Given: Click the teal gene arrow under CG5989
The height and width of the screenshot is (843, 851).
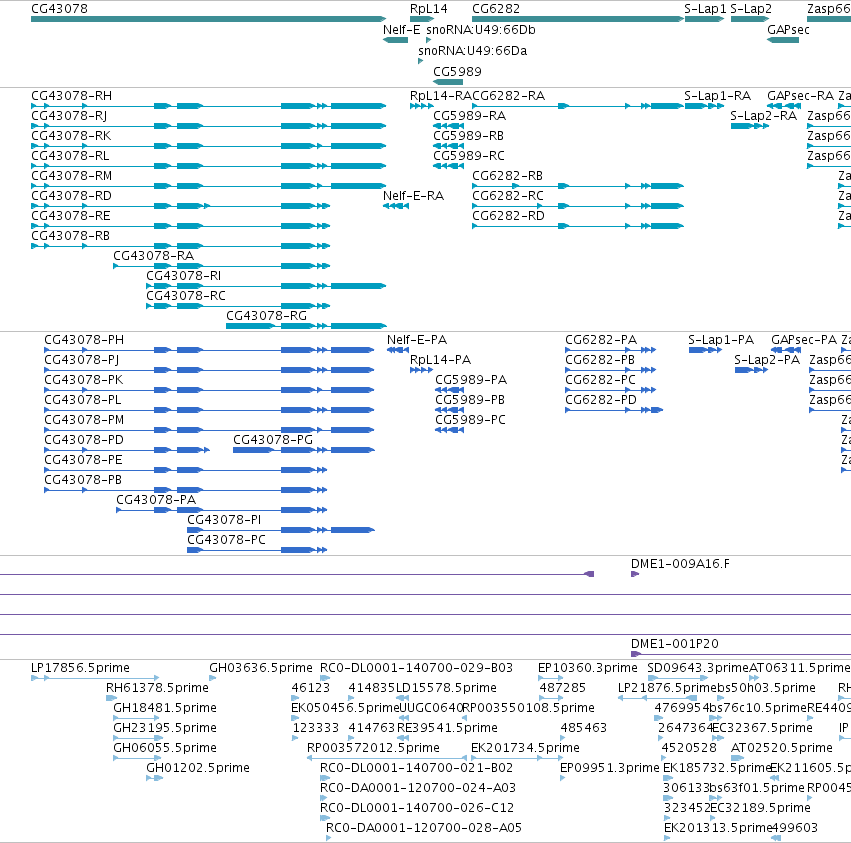Looking at the screenshot, I should (x=448, y=82).
